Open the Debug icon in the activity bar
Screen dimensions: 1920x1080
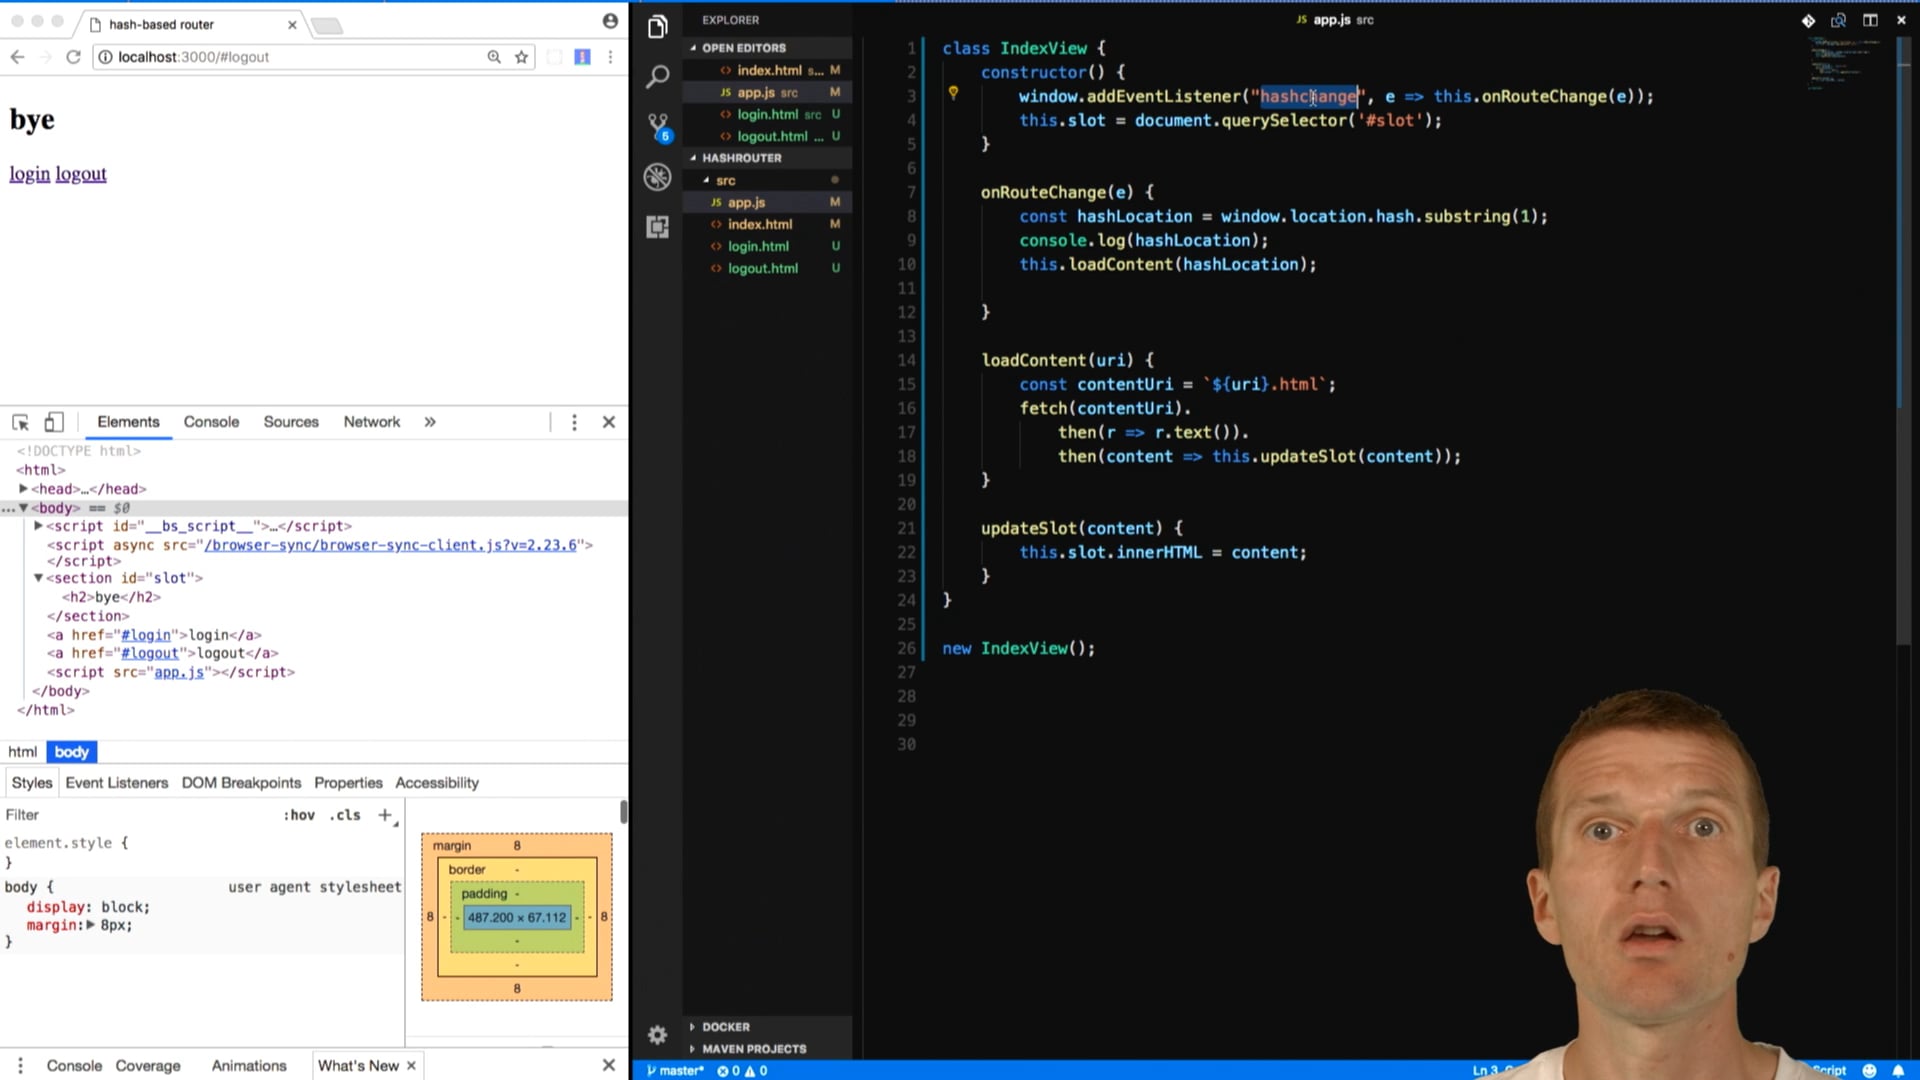pos(657,177)
